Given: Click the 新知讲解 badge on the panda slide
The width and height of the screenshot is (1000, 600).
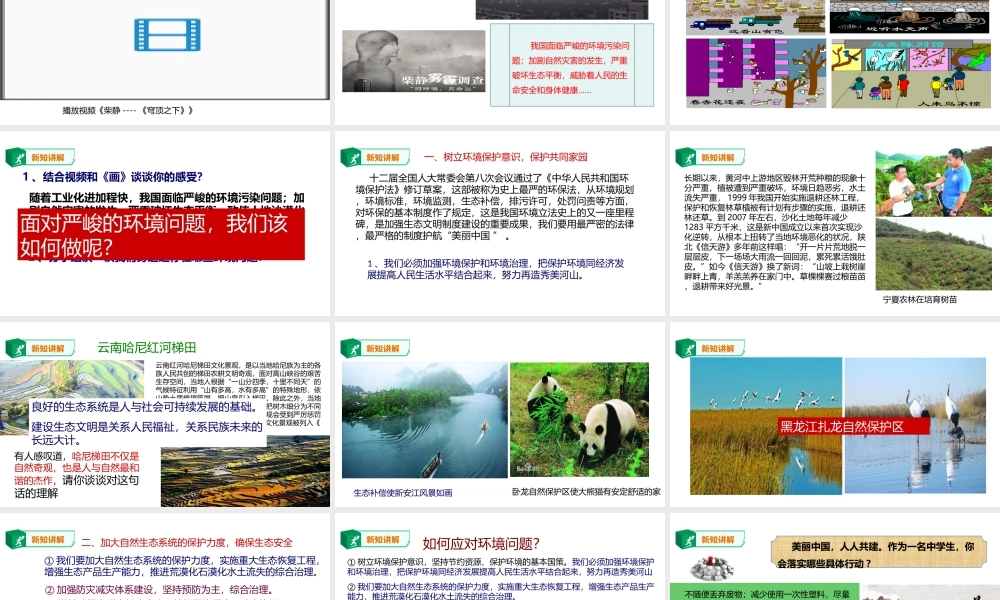Looking at the screenshot, I should [x=375, y=349].
